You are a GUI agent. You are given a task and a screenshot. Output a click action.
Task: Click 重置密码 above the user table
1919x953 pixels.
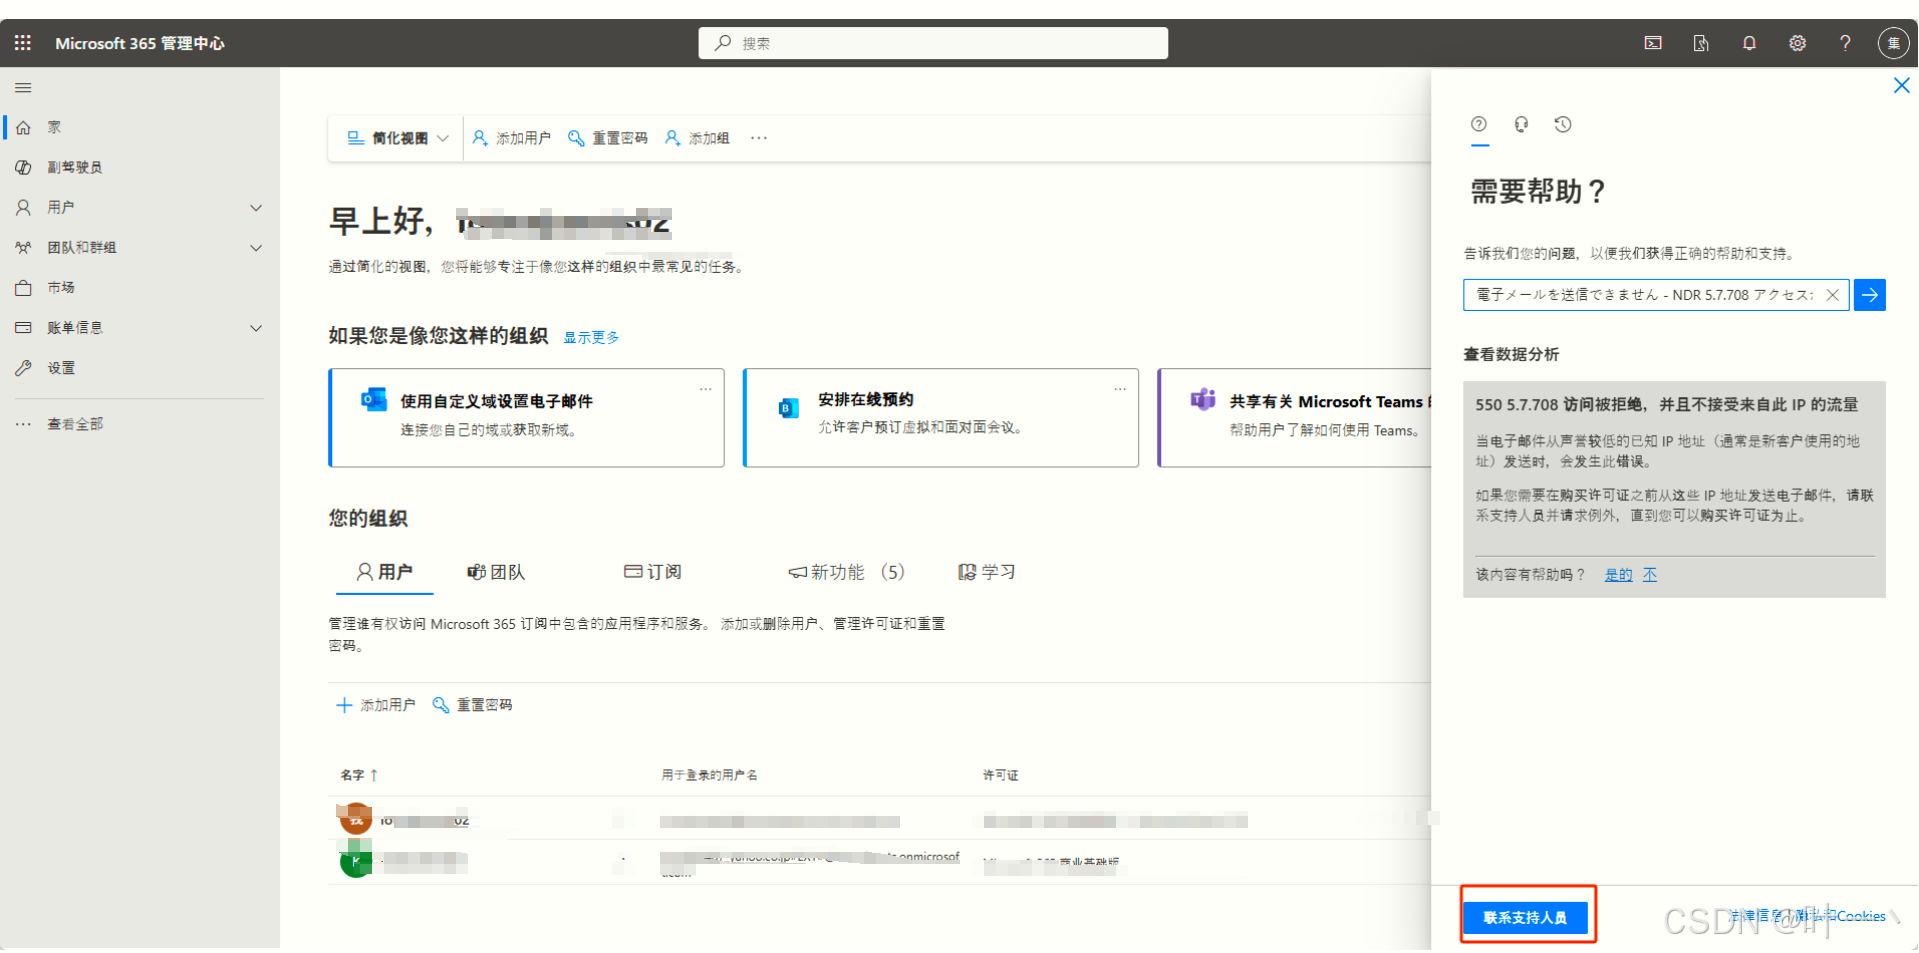pyautogui.click(x=472, y=705)
